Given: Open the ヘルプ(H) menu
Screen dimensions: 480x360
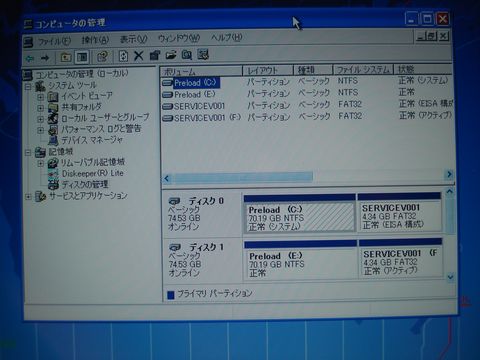Looking at the screenshot, I should coord(226,37).
